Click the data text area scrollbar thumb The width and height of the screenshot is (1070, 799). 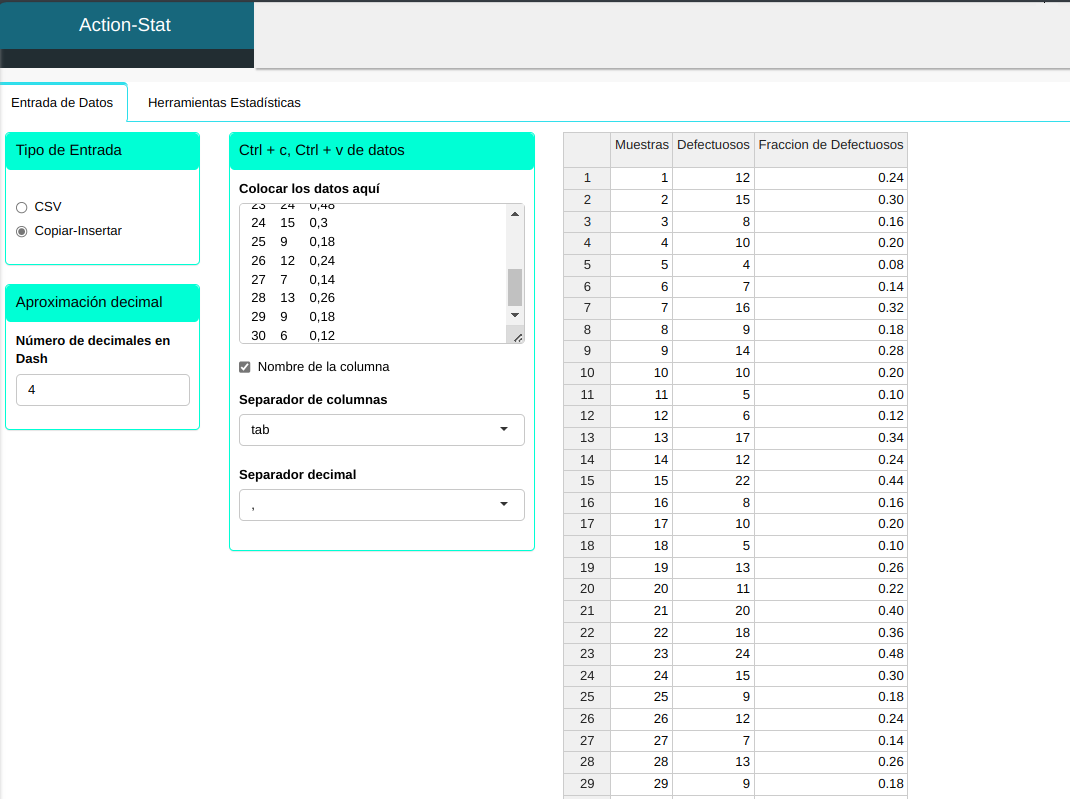[515, 287]
